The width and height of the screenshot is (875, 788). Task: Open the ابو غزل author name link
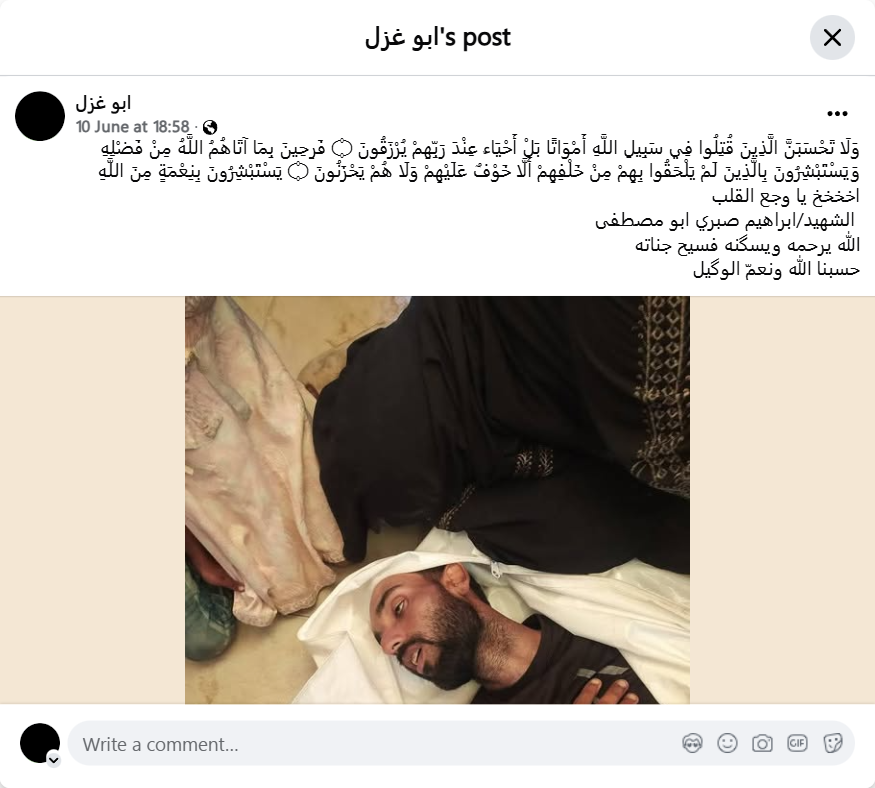(103, 103)
